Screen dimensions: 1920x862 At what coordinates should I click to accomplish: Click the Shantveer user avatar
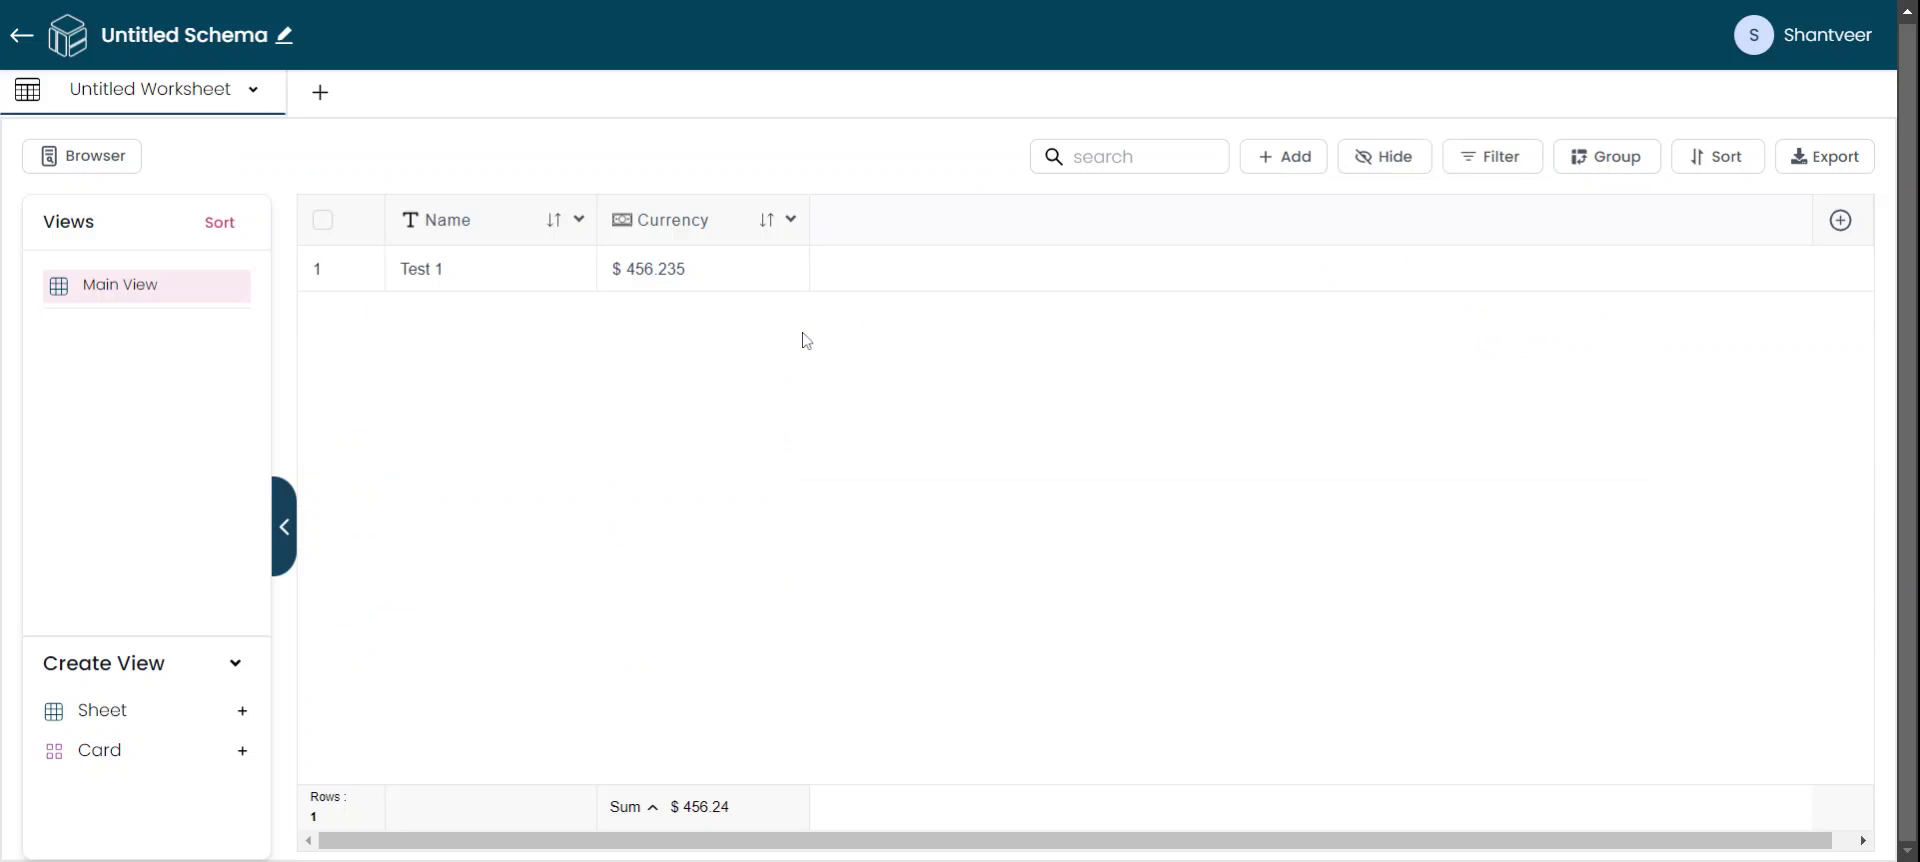(x=1753, y=36)
